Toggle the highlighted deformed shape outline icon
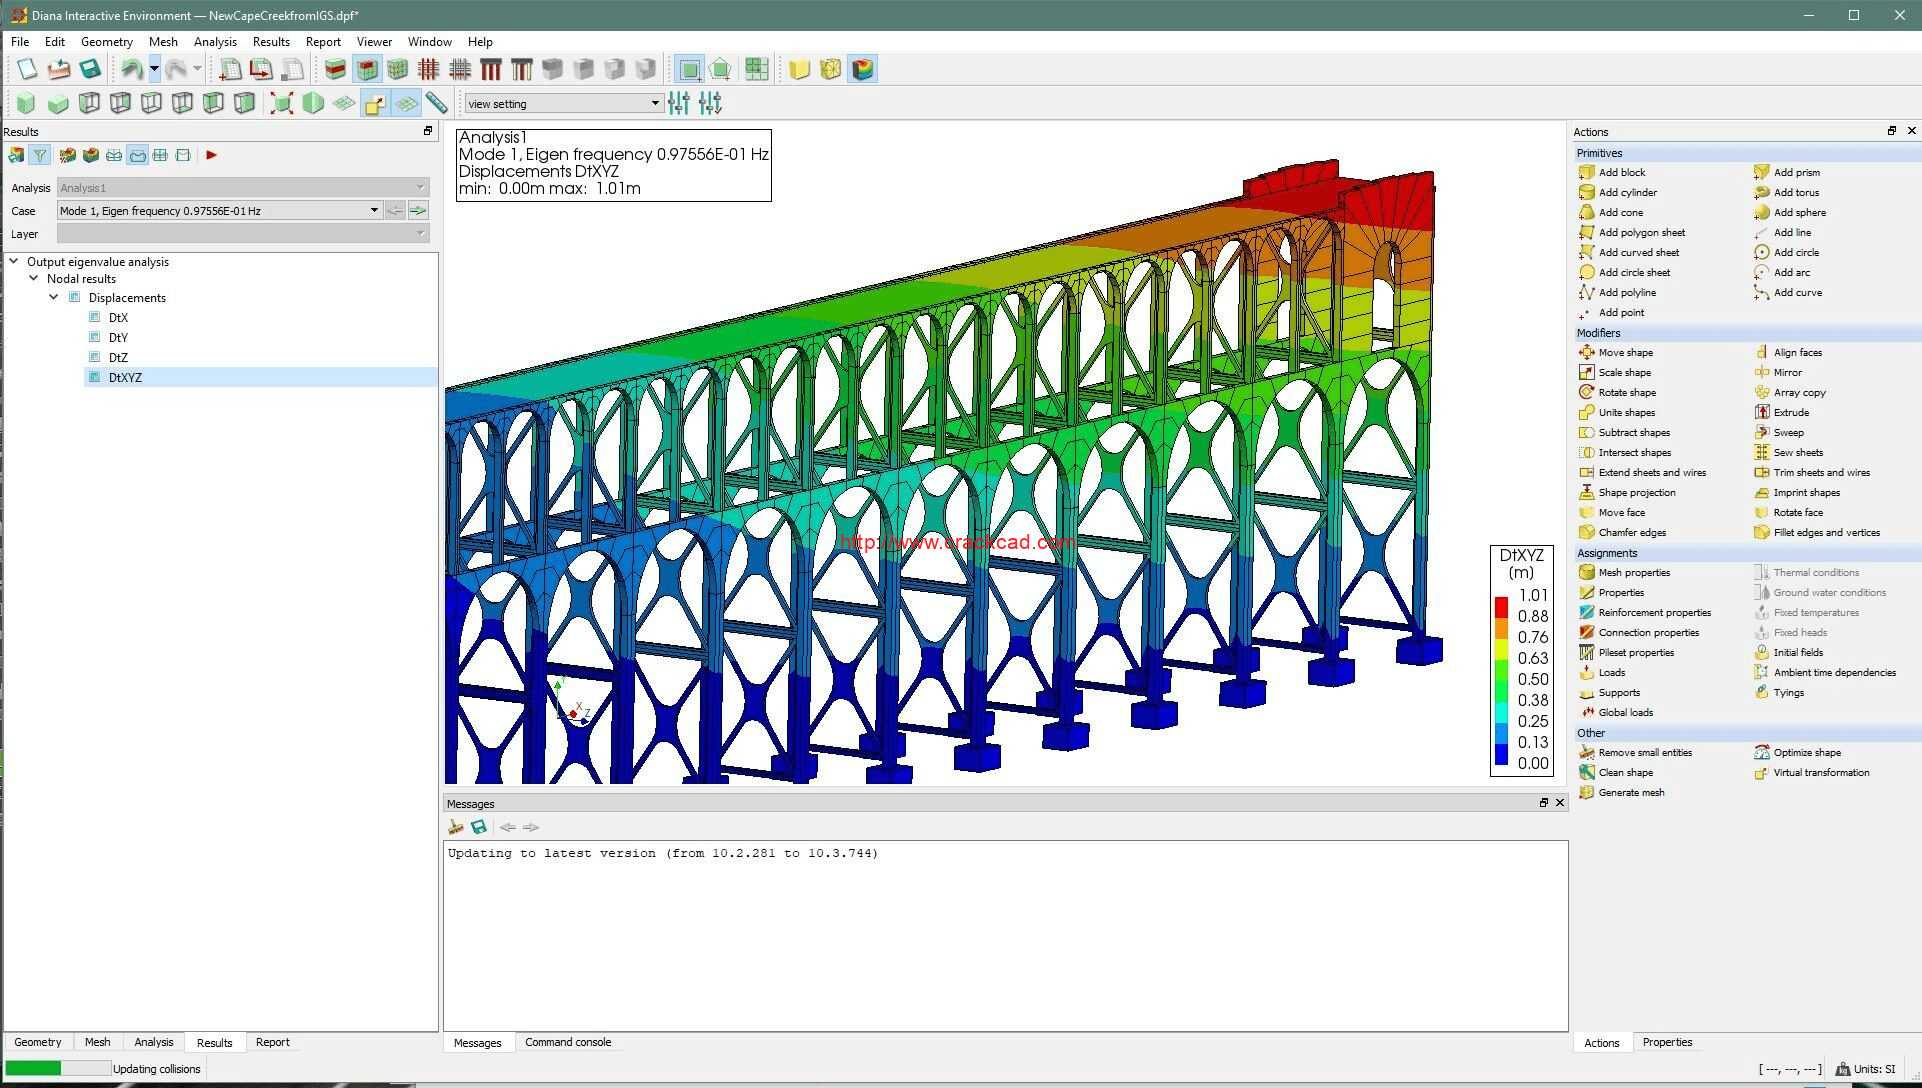1922x1088 pixels. [x=137, y=155]
